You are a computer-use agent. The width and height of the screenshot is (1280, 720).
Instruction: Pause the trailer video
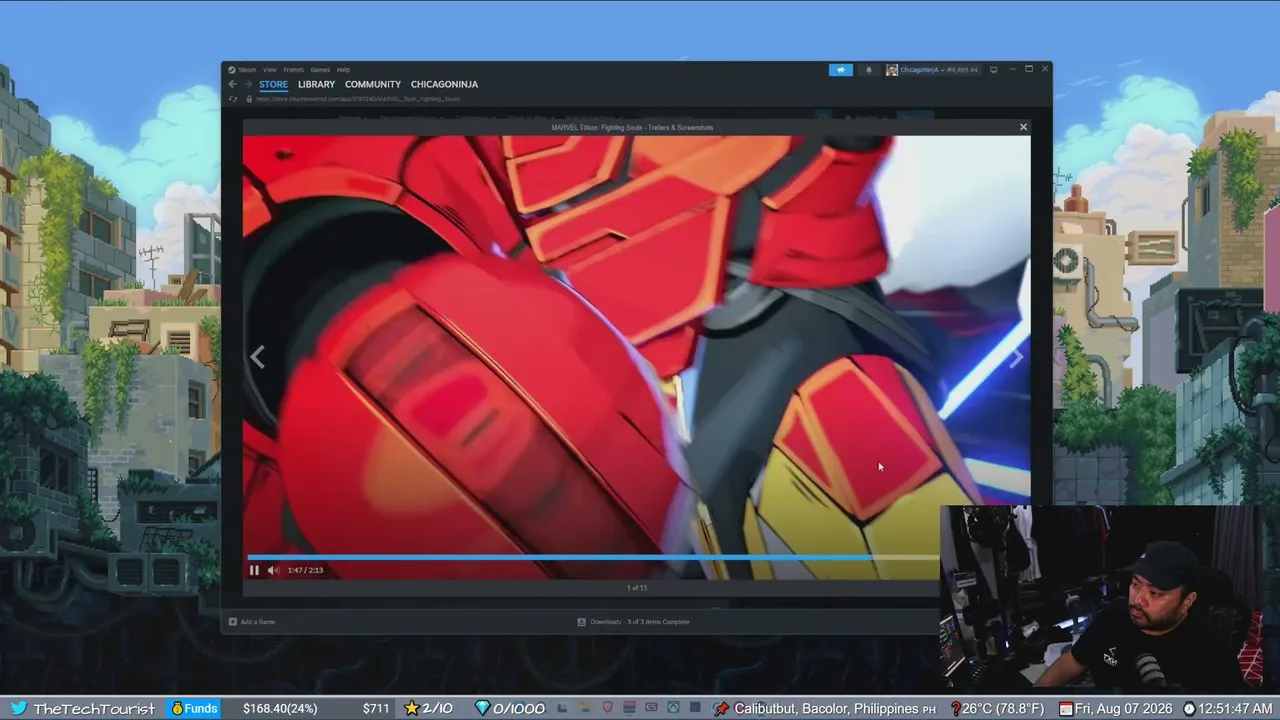[254, 570]
